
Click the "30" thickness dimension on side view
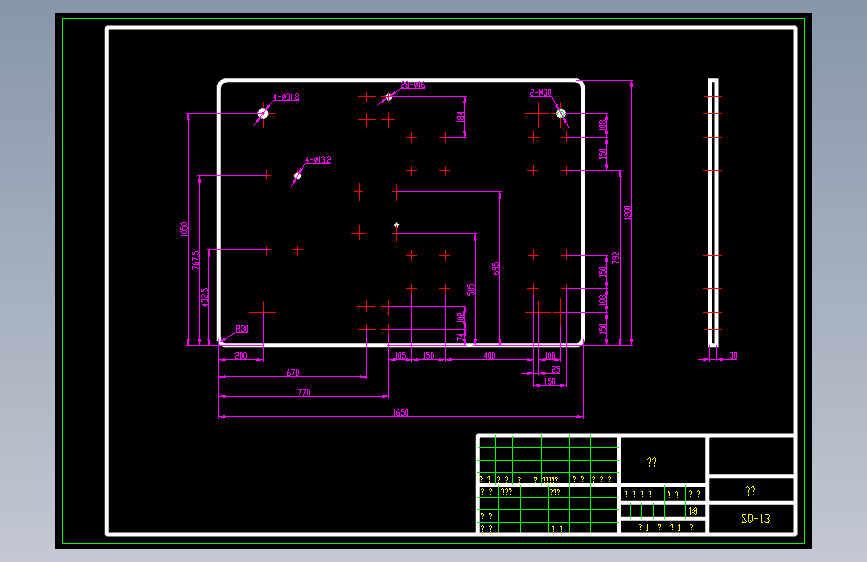pyautogui.click(x=733, y=356)
